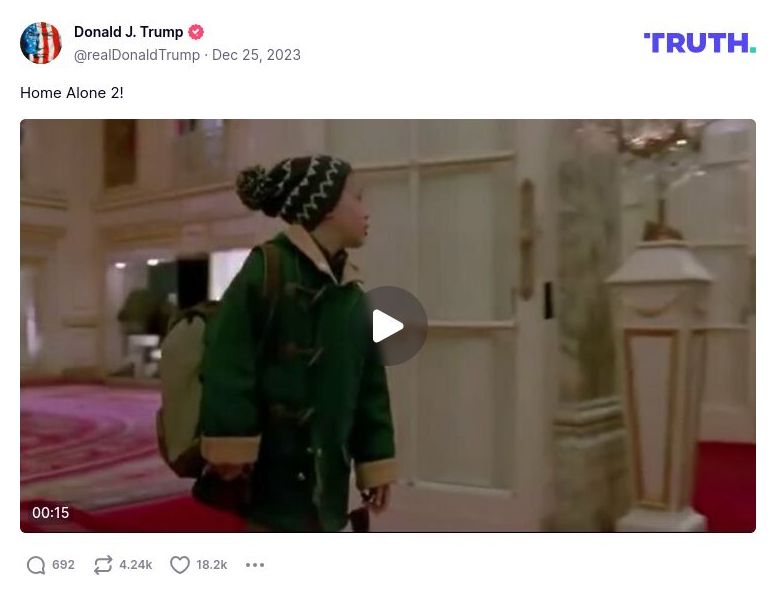Like the post with heart icon
Viewport: 777px width, 595px height.
(180, 565)
